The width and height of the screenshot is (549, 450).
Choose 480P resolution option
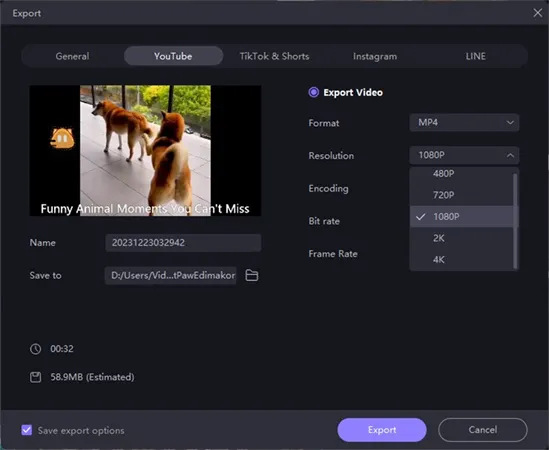click(462, 174)
